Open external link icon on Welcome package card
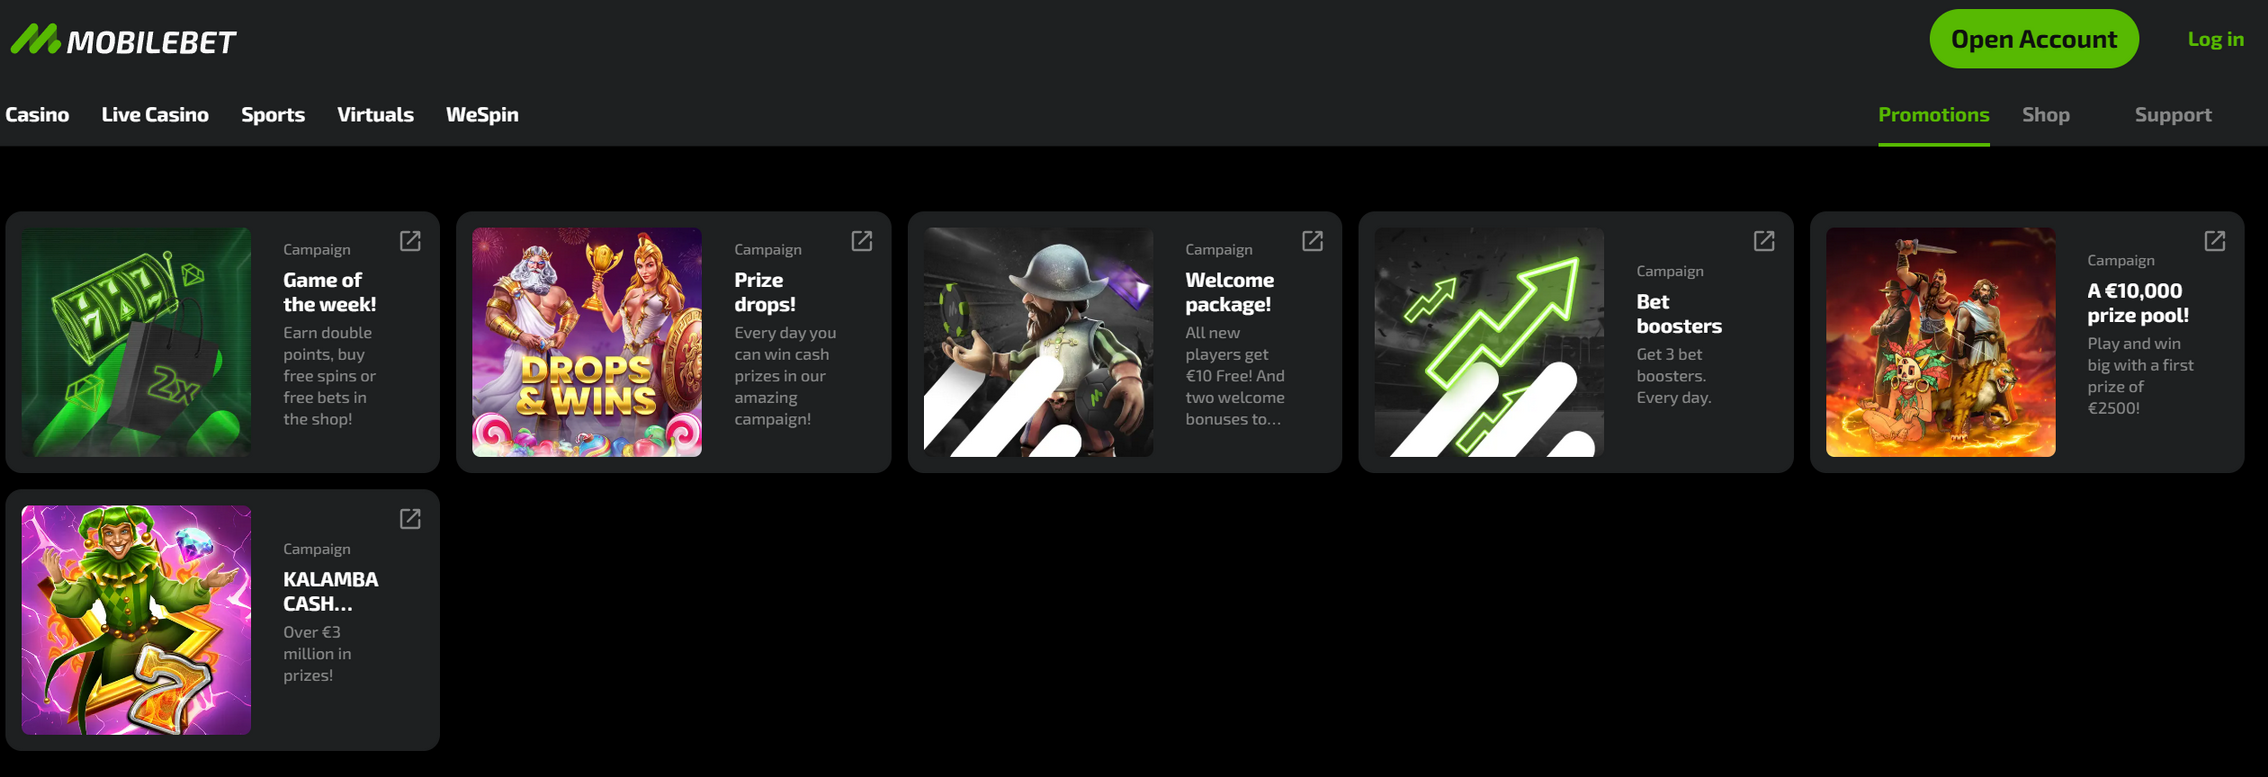Image resolution: width=2268 pixels, height=777 pixels. coord(1312,241)
